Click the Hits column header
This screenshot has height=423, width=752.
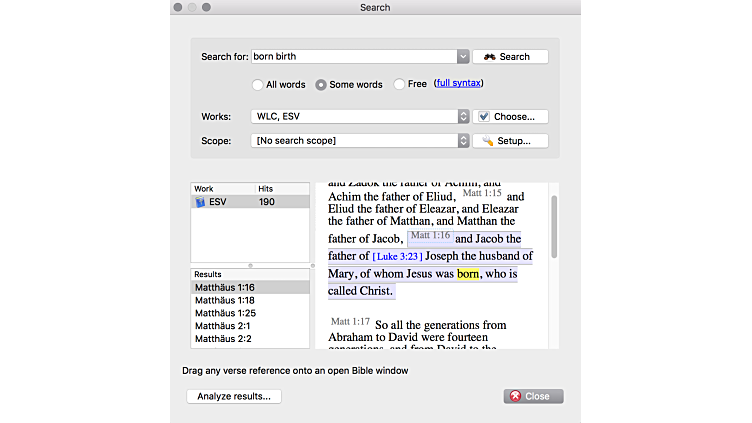click(266, 188)
